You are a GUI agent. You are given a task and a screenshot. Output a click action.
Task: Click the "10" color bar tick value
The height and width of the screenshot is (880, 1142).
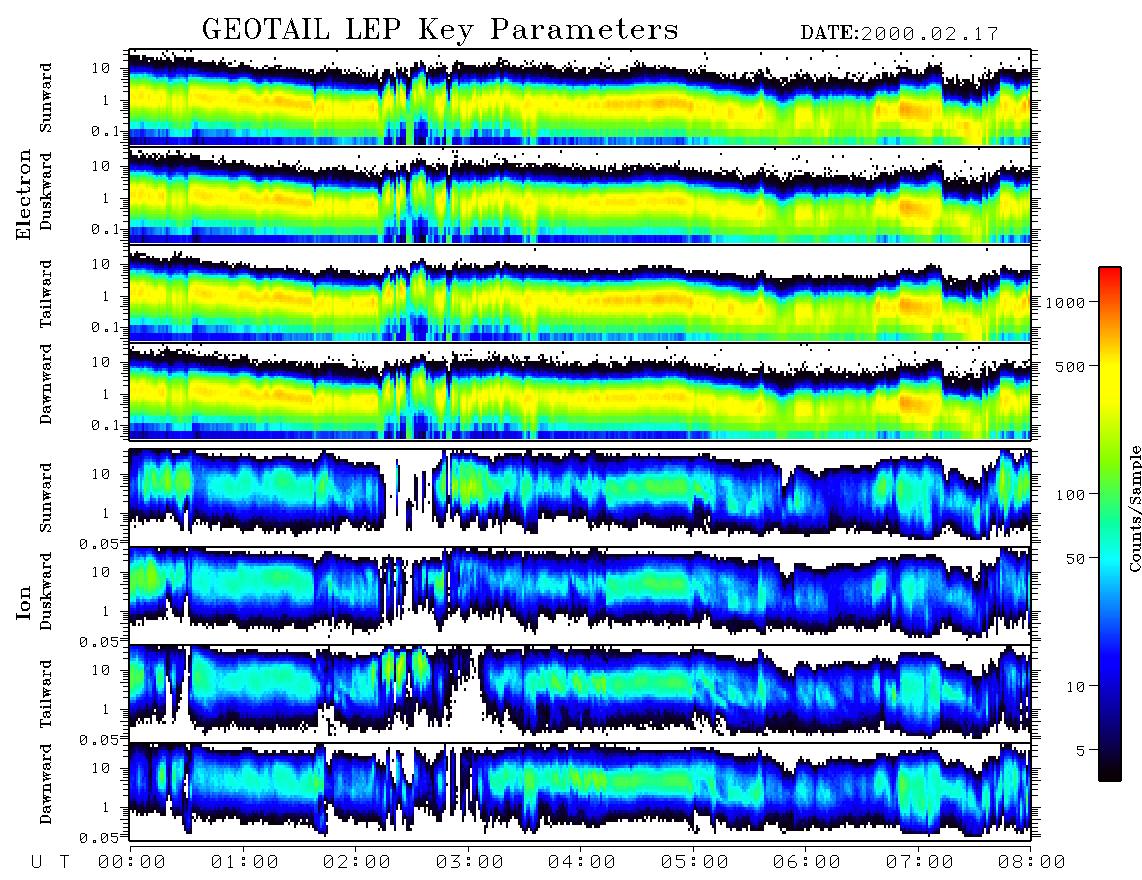coord(1076,687)
